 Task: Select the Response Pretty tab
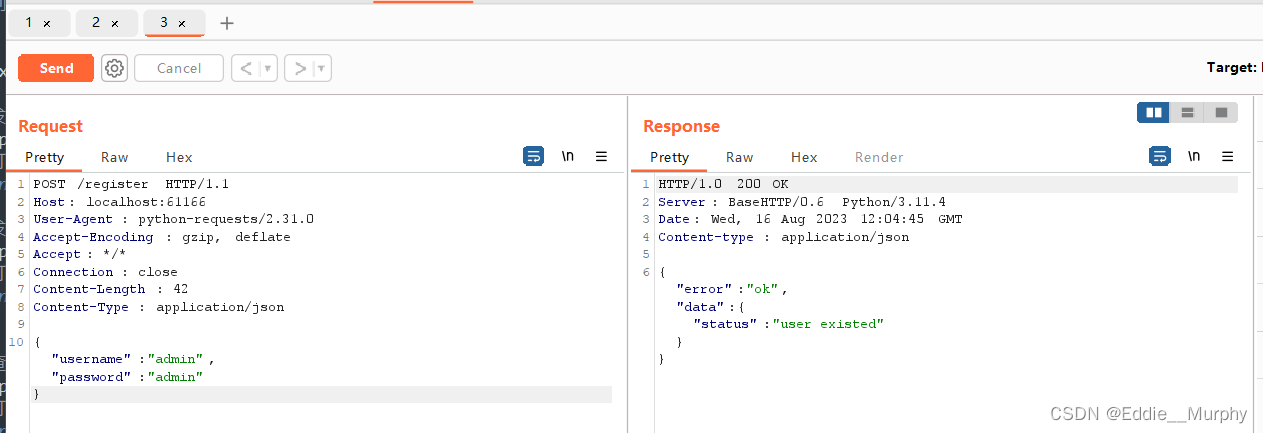tap(670, 157)
